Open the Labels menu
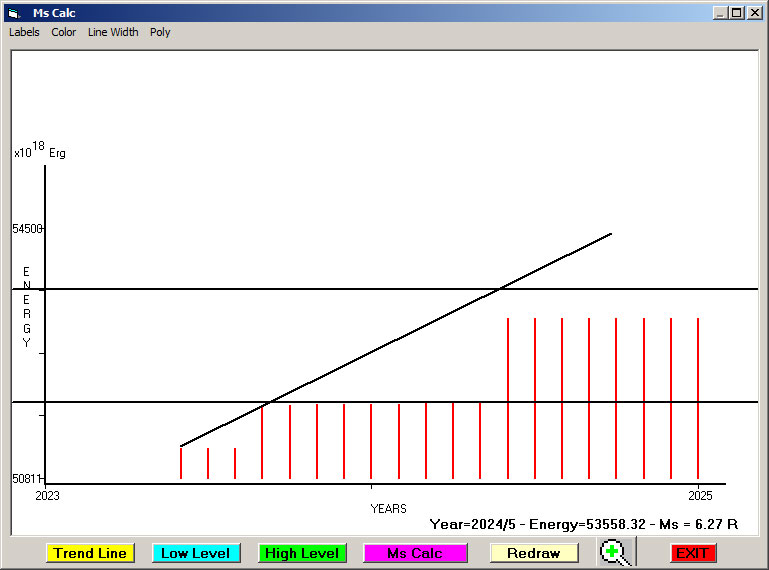The image size is (769, 570). pos(24,32)
